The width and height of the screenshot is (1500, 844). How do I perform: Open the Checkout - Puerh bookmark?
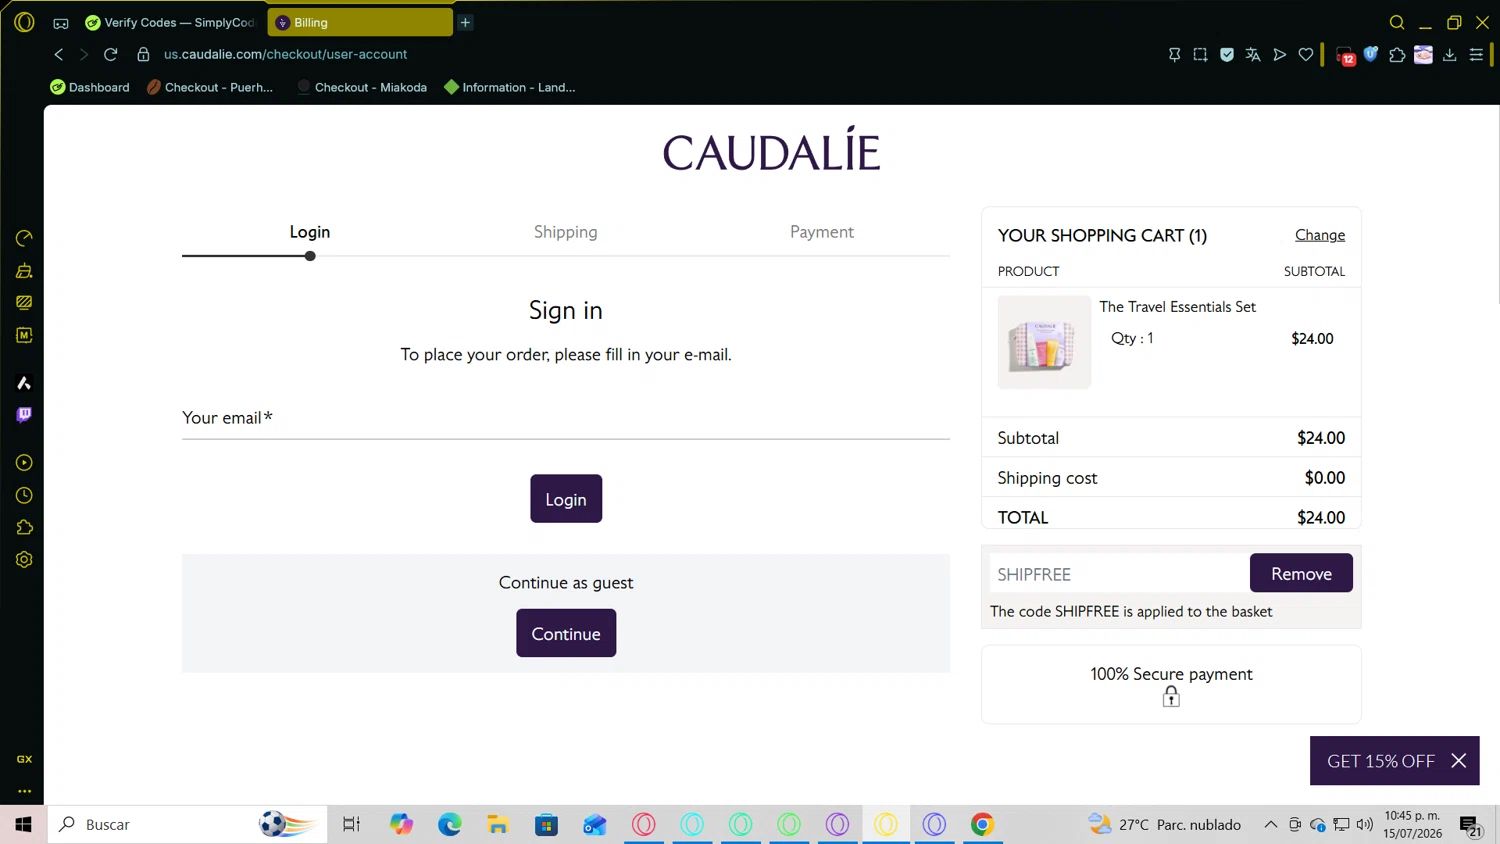(x=210, y=87)
